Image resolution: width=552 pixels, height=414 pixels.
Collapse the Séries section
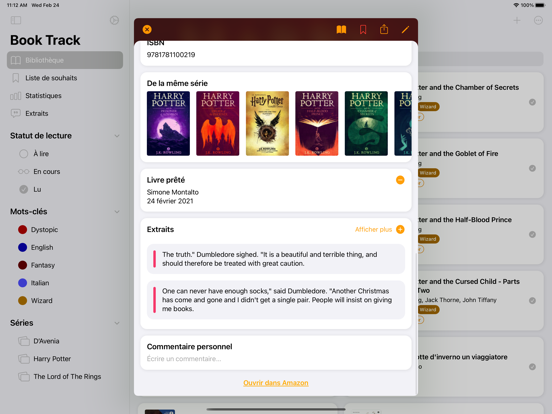point(117,323)
